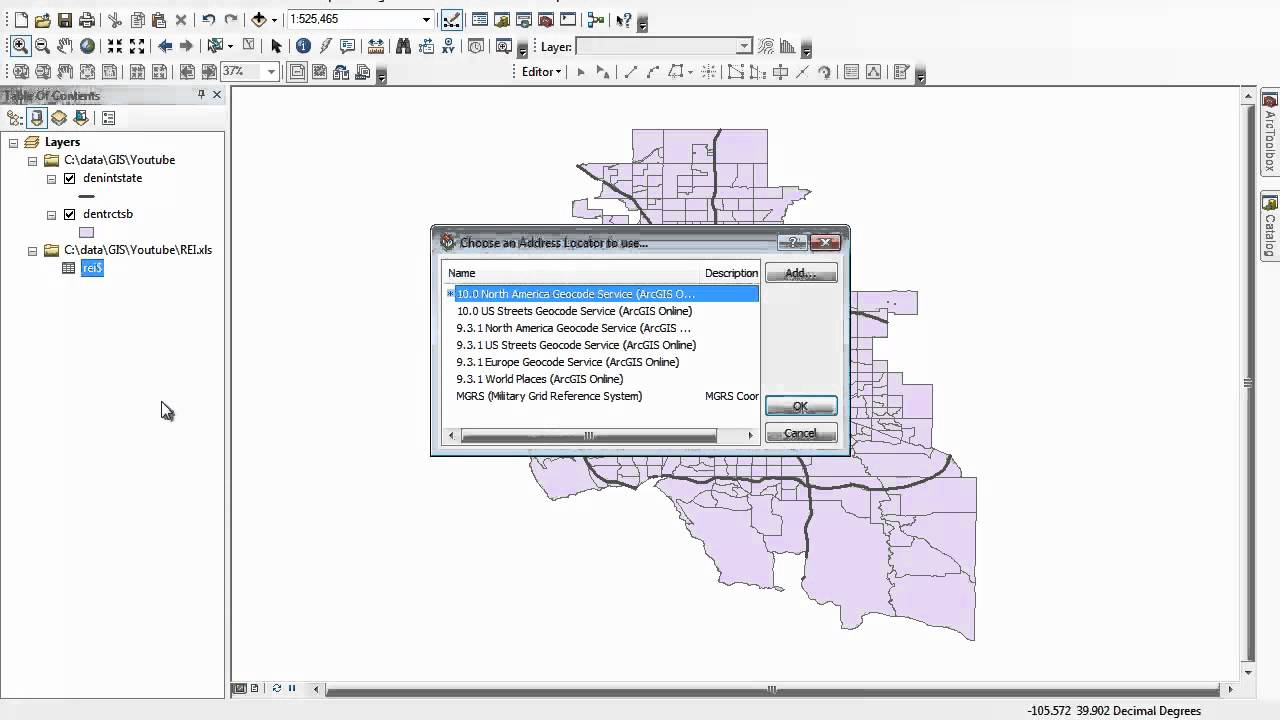The image size is (1280, 720).
Task: Toggle visibility of denintstate layer
Action: point(69,178)
